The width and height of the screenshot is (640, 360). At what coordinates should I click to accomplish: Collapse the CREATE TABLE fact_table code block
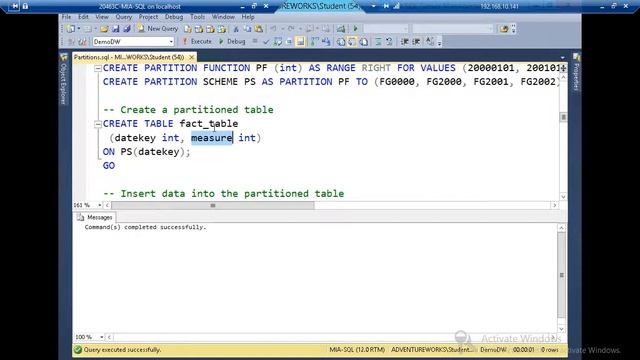tap(98, 124)
